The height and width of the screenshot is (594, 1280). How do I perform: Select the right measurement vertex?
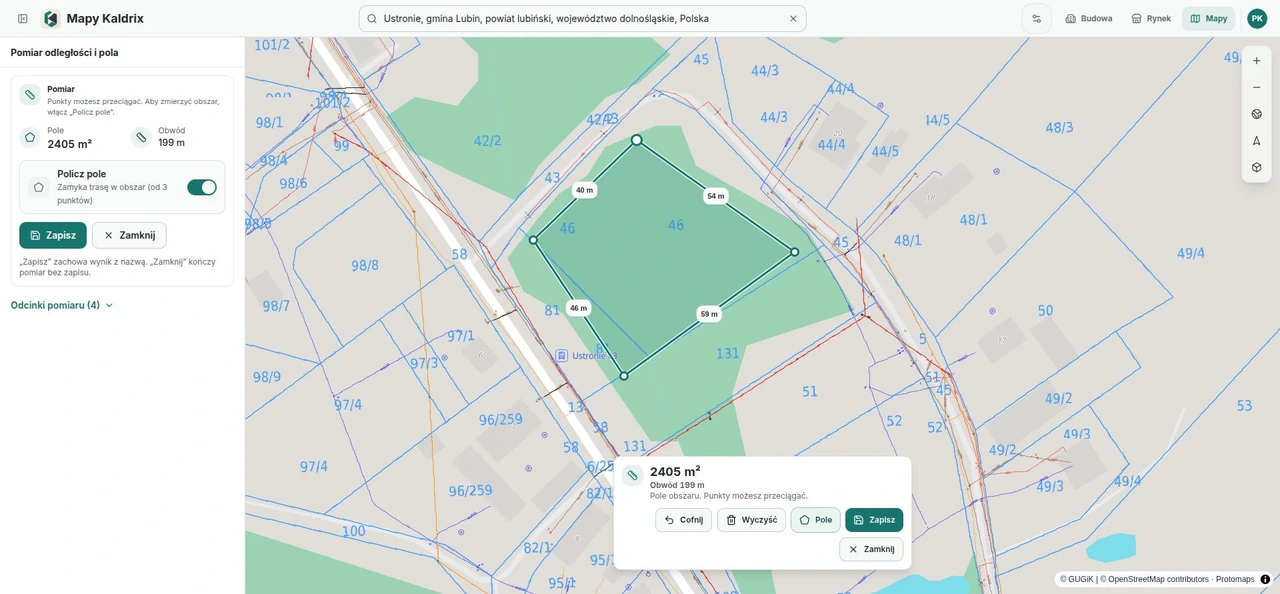(795, 252)
